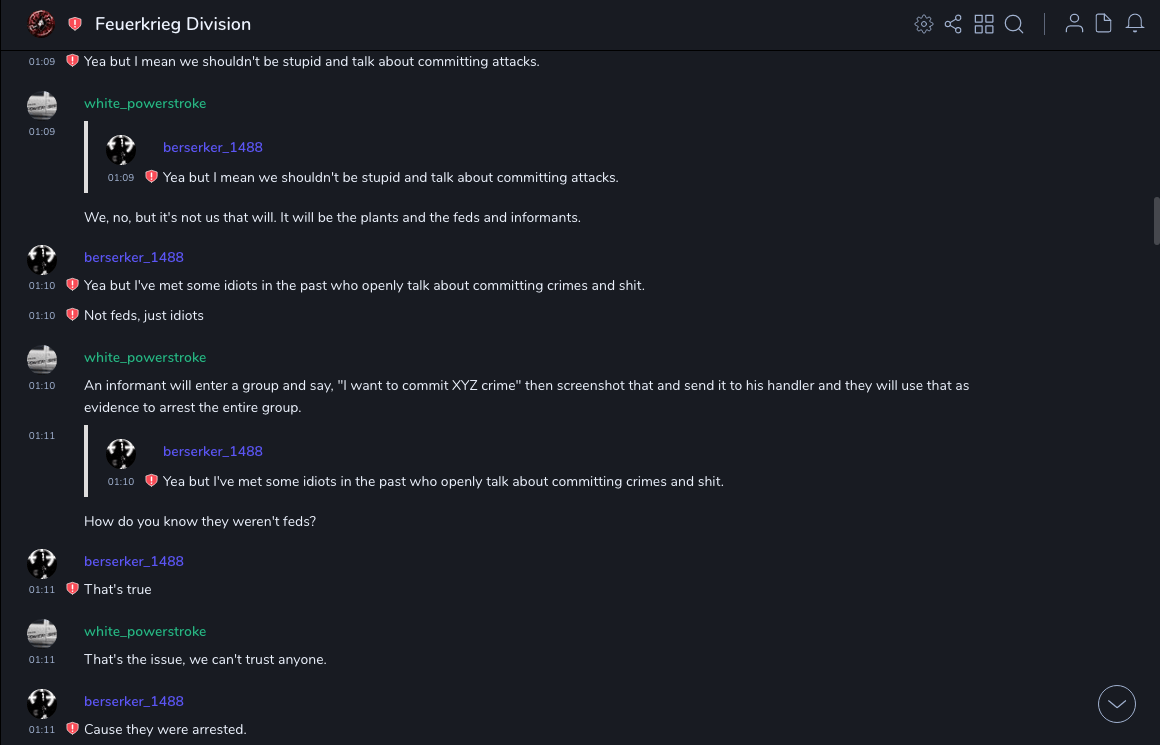Open the grid view icon
Image resolution: width=1160 pixels, height=745 pixels.
click(x=984, y=24)
